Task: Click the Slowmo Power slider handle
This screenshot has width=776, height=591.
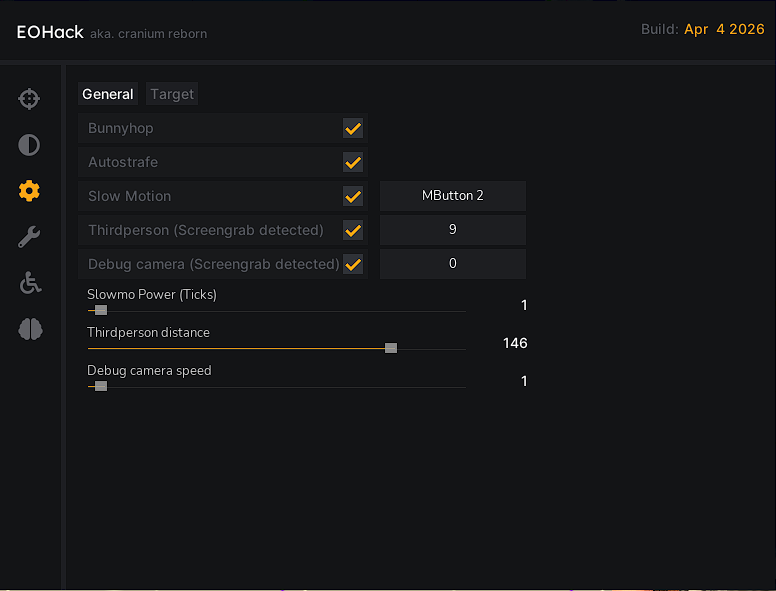Action: (x=101, y=310)
